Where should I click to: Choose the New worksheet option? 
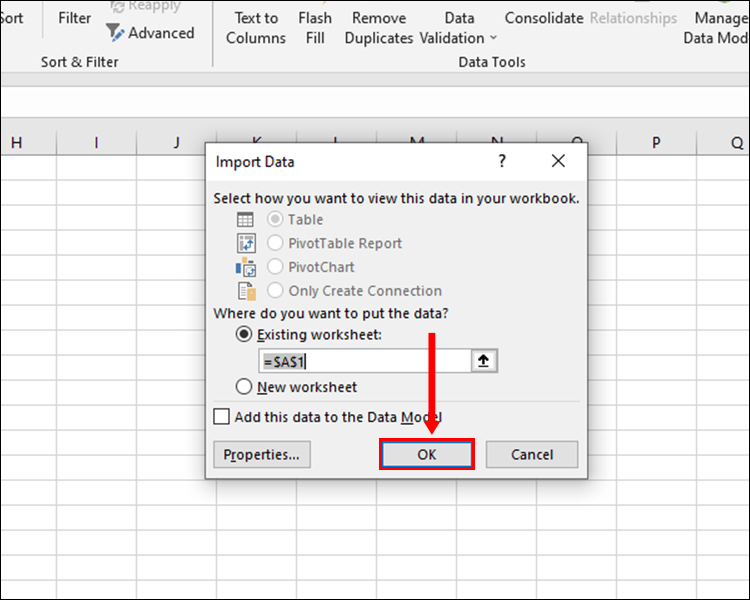point(244,387)
